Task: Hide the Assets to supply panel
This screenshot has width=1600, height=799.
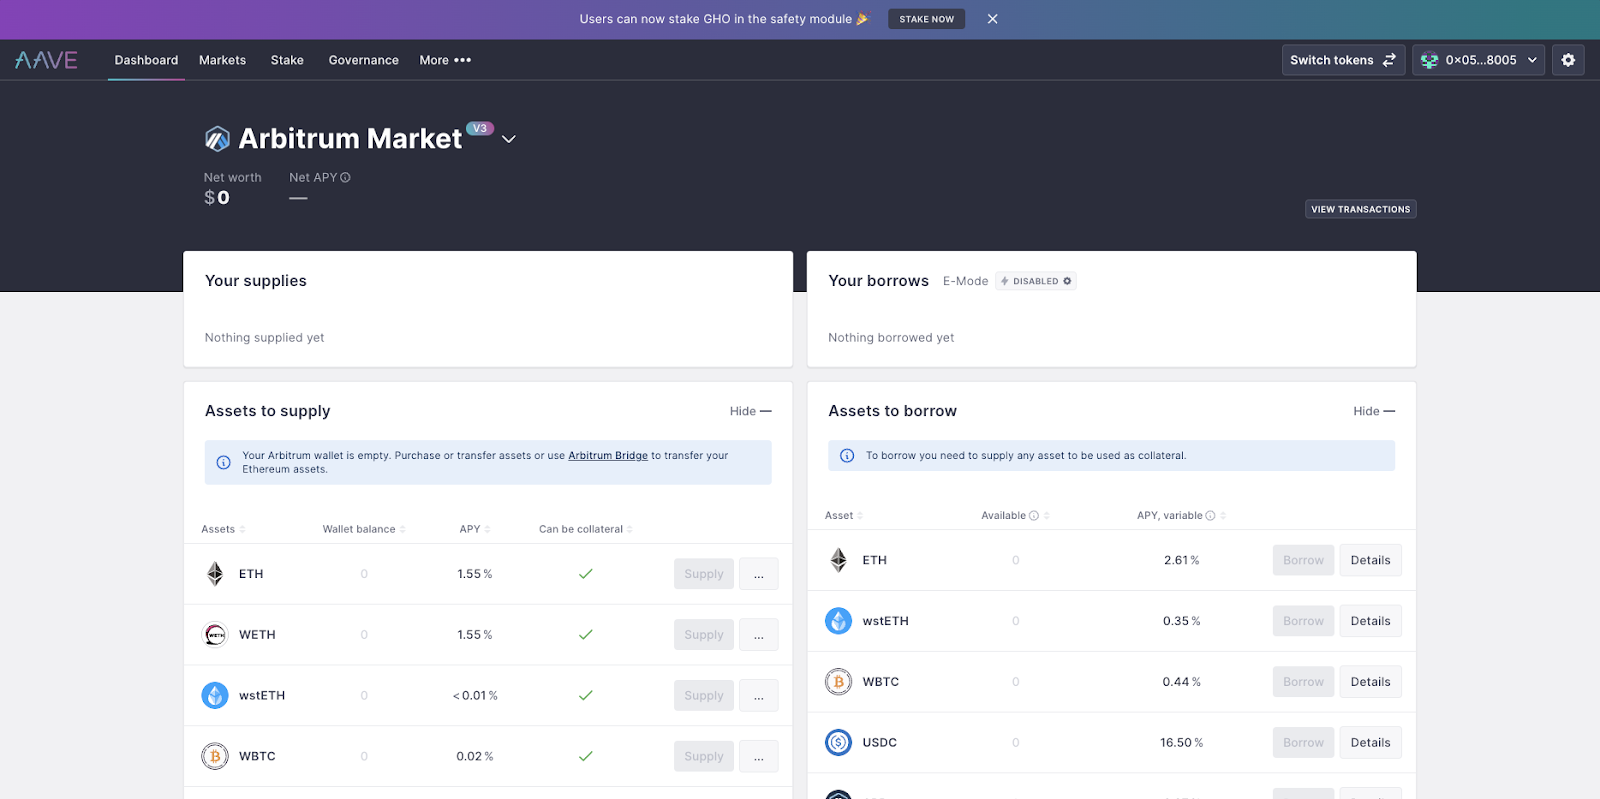Action: click(750, 411)
